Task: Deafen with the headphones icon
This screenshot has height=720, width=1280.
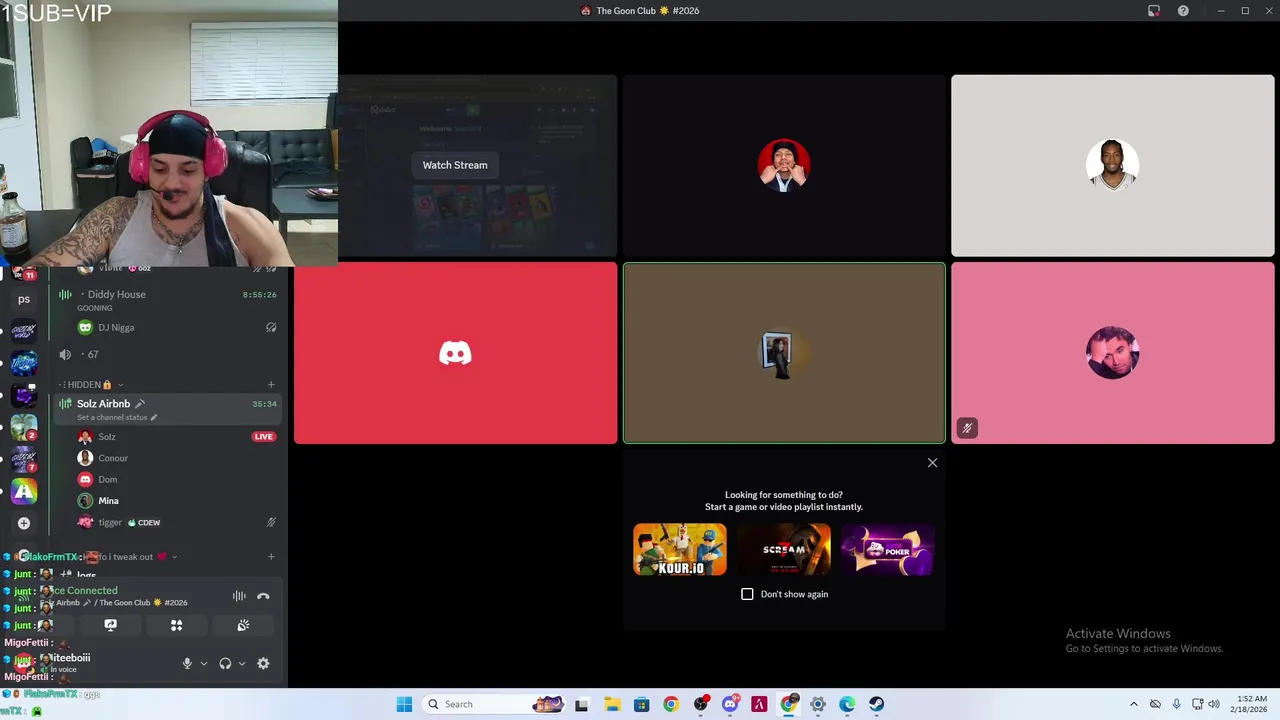Action: point(225,663)
